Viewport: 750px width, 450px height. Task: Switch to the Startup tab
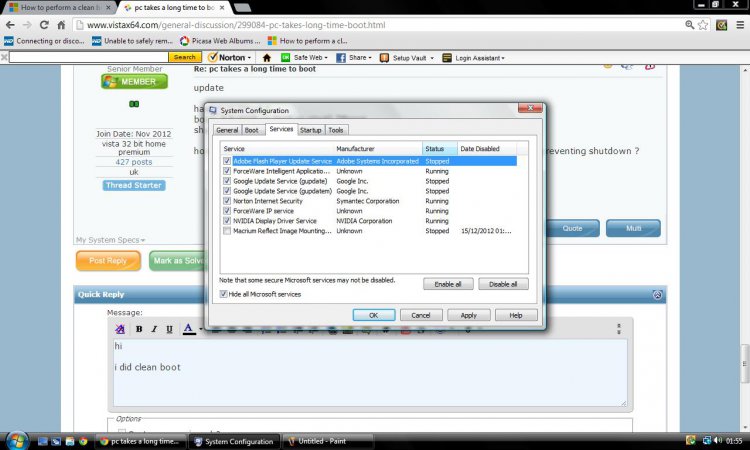tap(310, 130)
